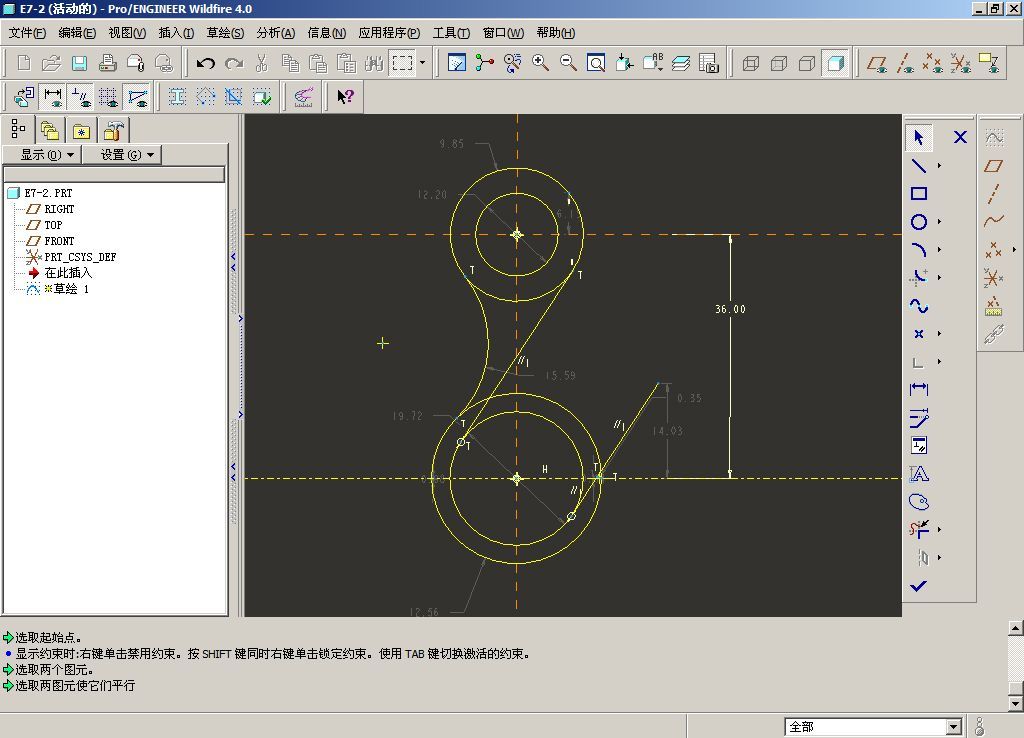The width and height of the screenshot is (1024, 738).
Task: Select the Mirror tool
Action: 922,558
